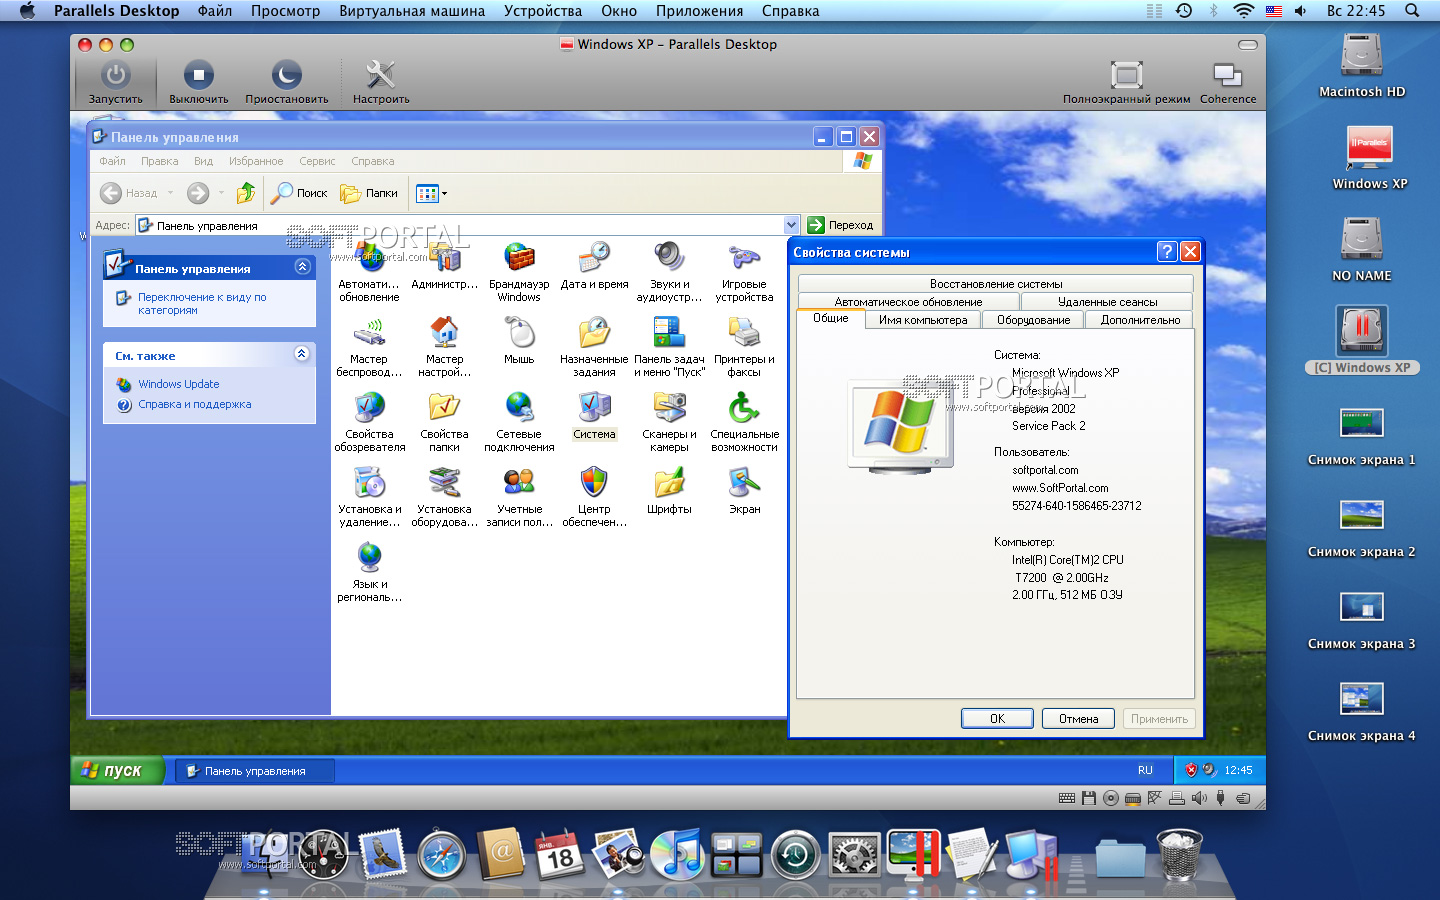This screenshot has width=1440, height=900.
Task: Click Панель управления taskbar button
Action: [x=255, y=771]
